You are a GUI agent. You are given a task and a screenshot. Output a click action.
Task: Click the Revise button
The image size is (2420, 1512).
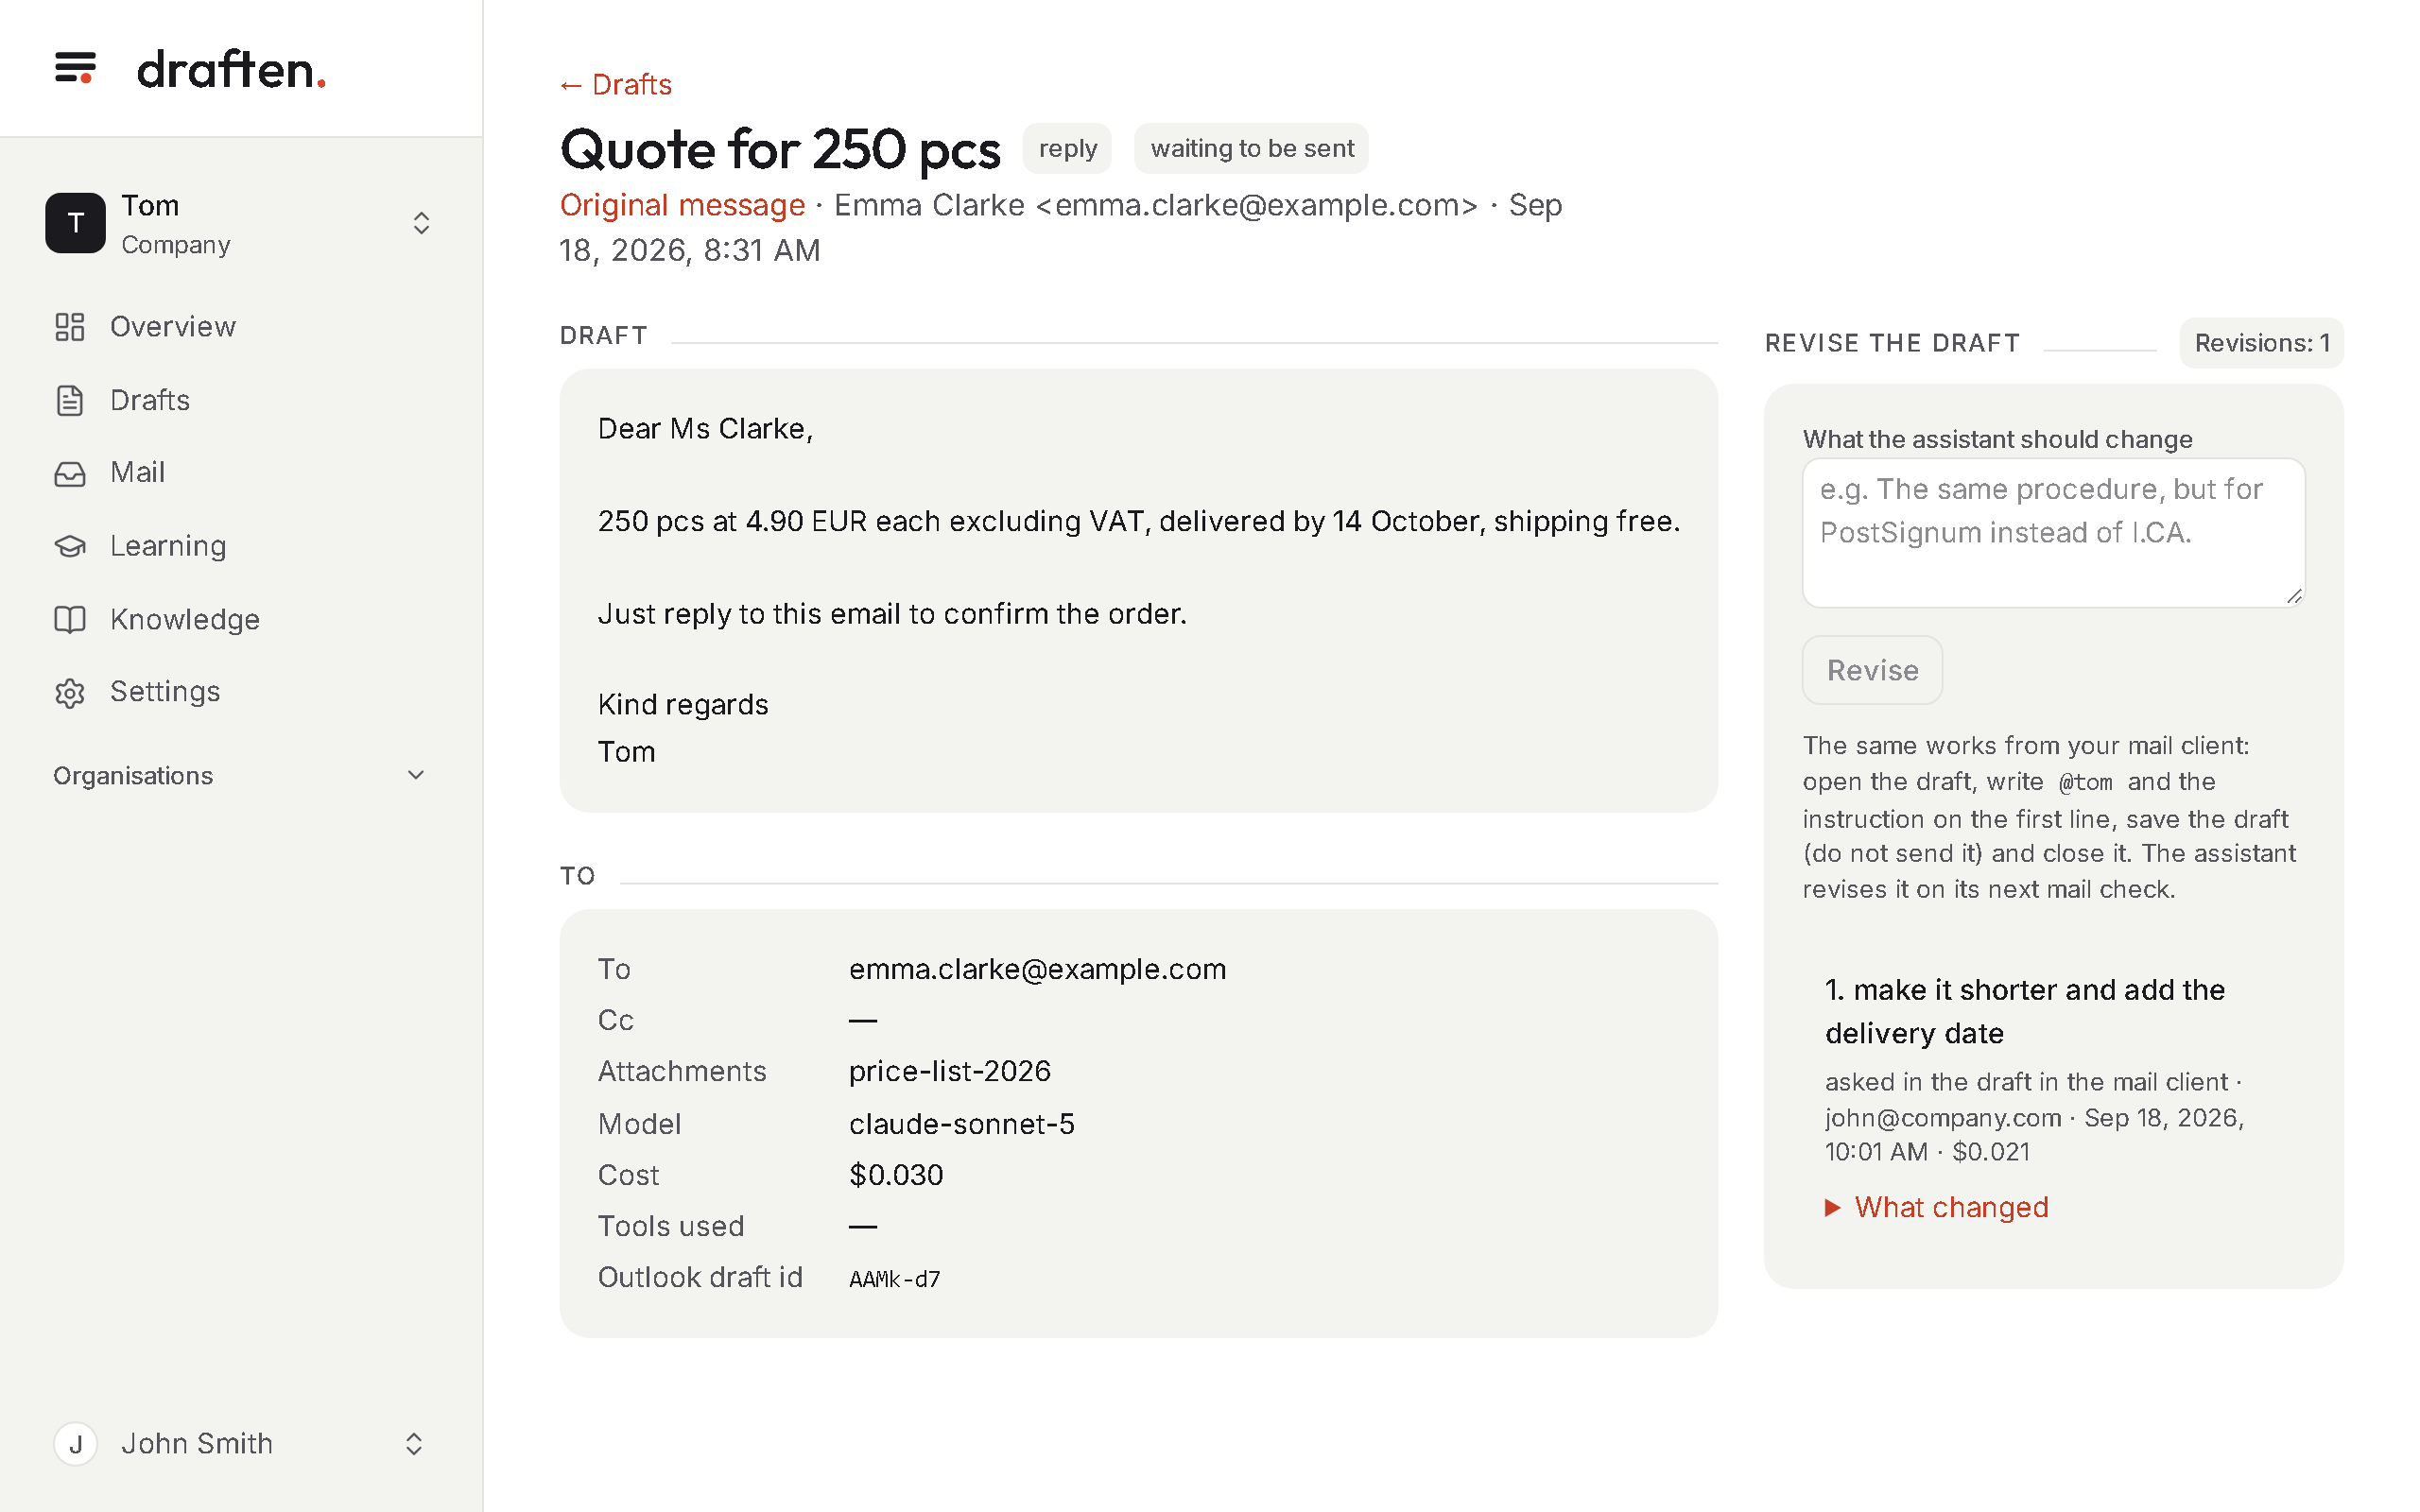coord(1872,670)
